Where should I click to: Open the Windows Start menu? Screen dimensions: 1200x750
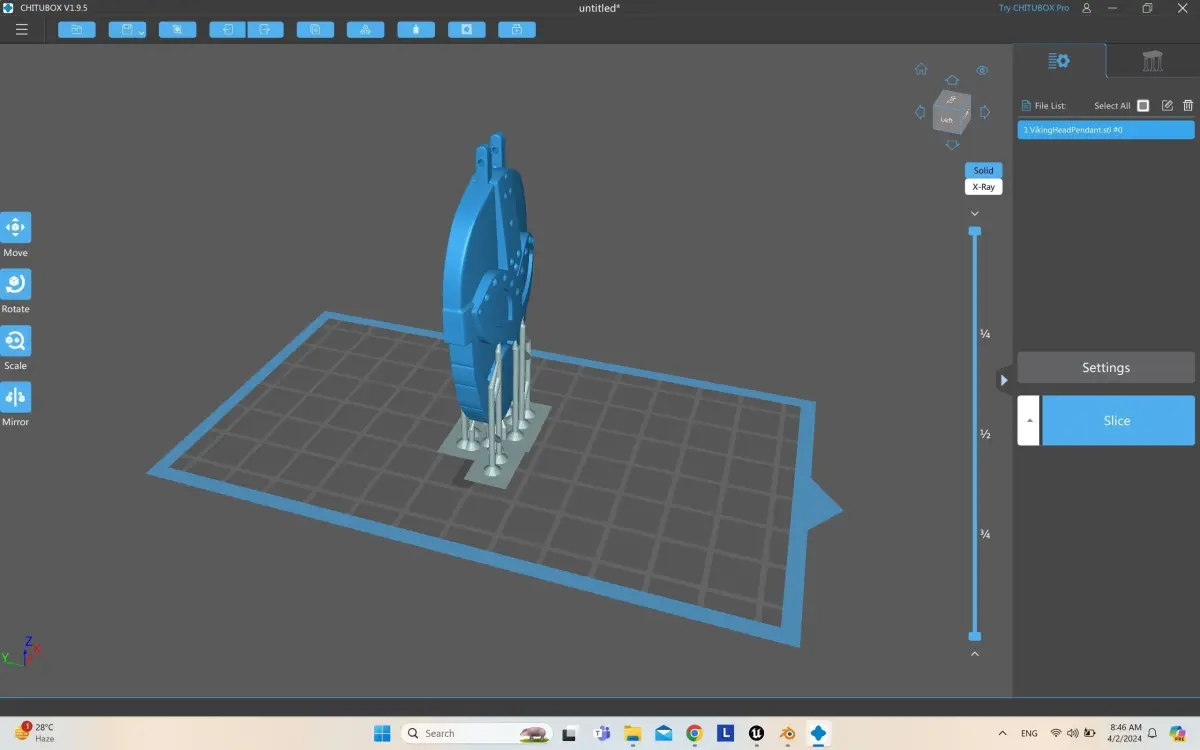pyautogui.click(x=382, y=733)
